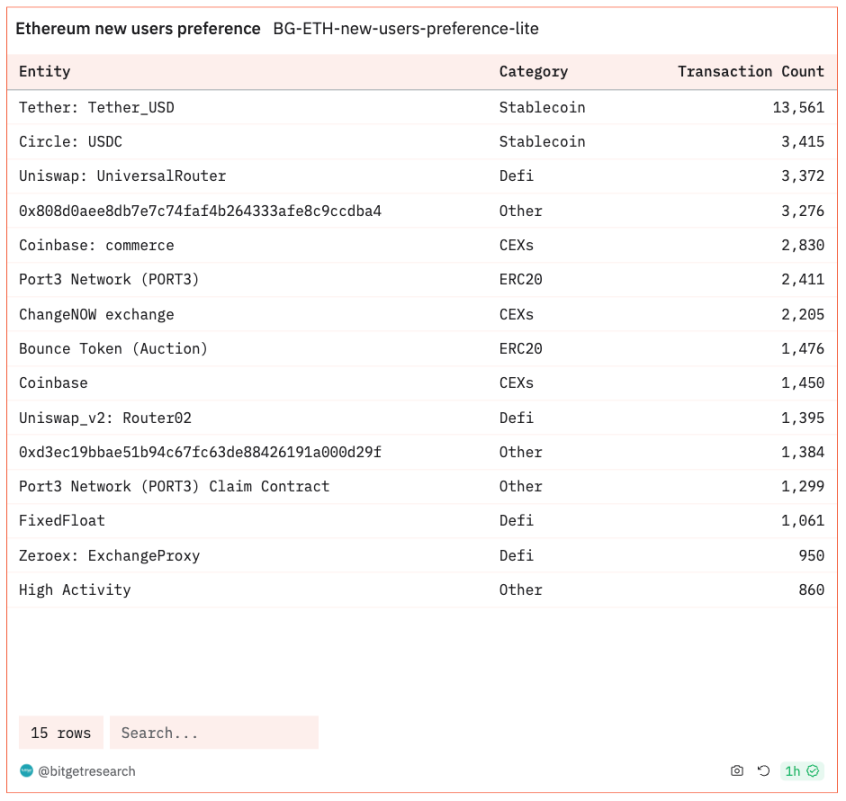Open the BG-ETH-new-users-preference-lite query link

click(406, 29)
